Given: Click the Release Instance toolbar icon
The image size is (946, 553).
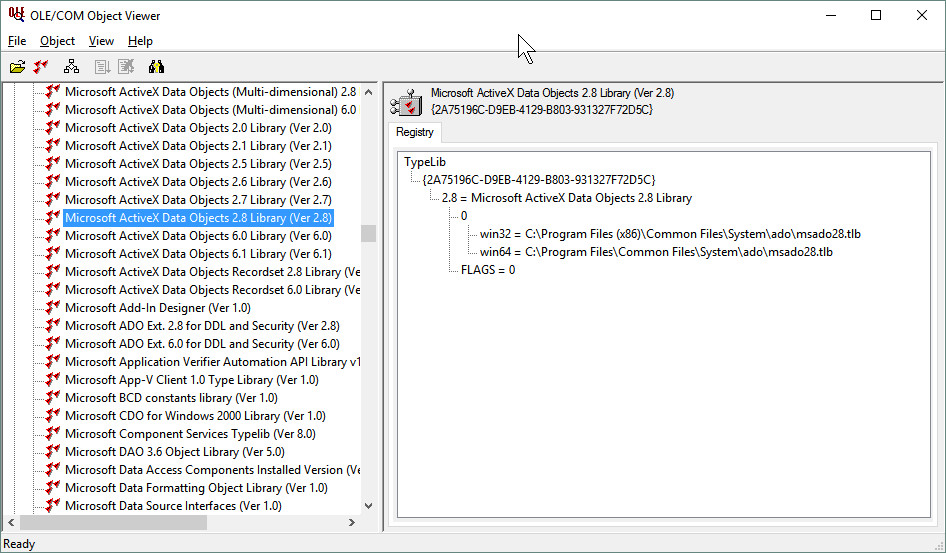Looking at the screenshot, I should point(125,67).
